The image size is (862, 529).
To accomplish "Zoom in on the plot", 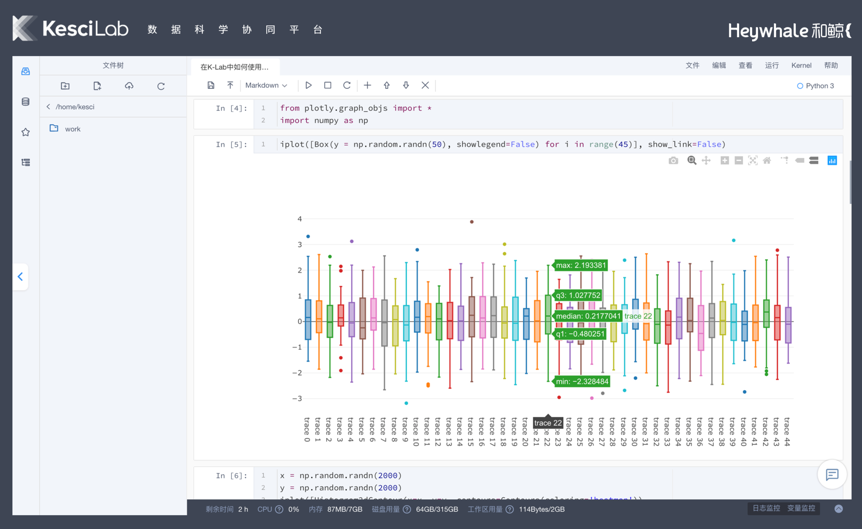I will pyautogui.click(x=725, y=161).
